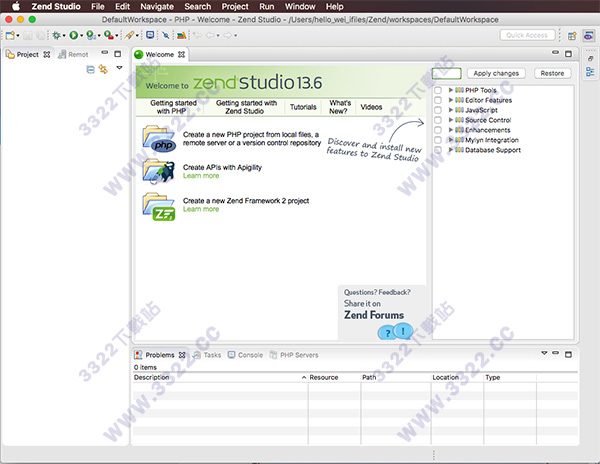Check the Source Control checkbox
This screenshot has height=464, width=600.
438,120
